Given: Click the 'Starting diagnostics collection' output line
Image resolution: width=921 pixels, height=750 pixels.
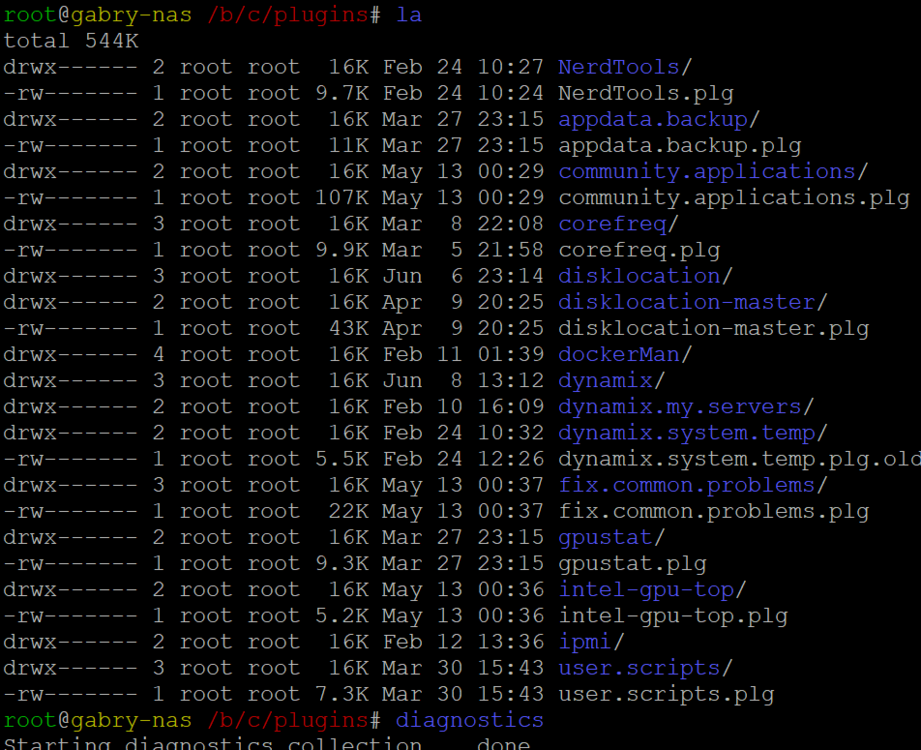Looking at the screenshot, I should [267, 743].
